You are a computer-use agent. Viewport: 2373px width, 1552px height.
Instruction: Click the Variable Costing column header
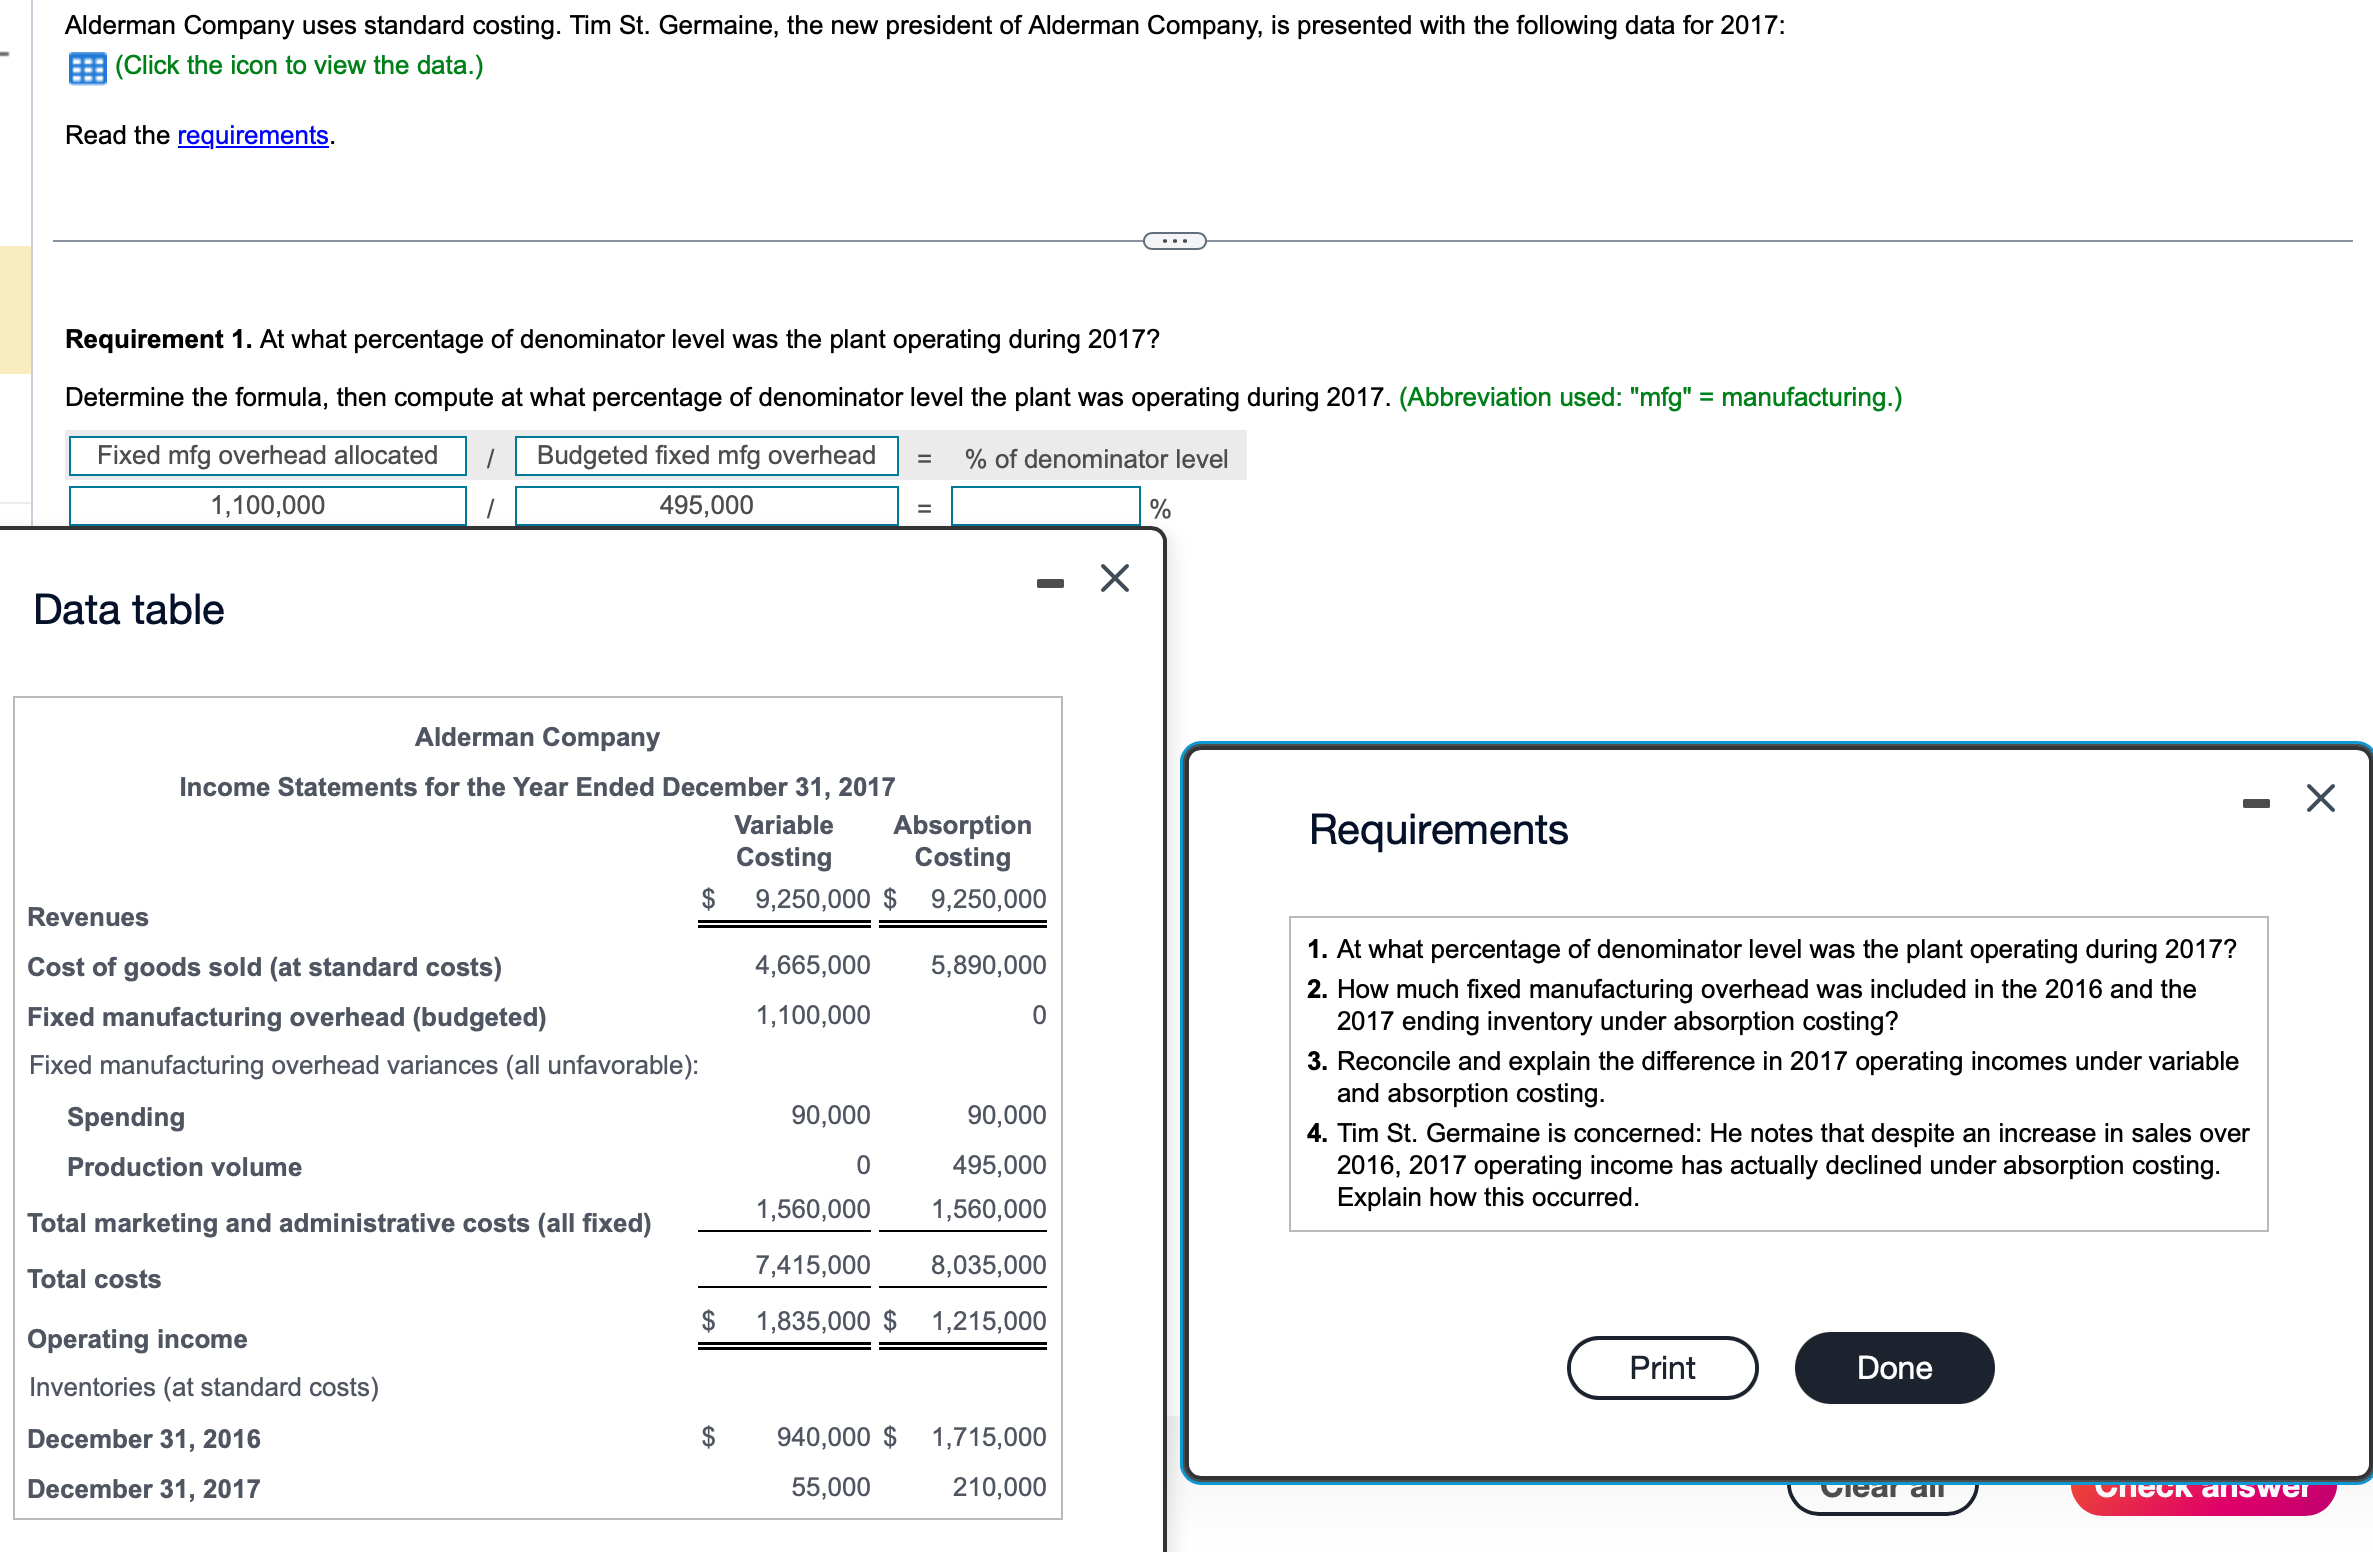point(783,841)
